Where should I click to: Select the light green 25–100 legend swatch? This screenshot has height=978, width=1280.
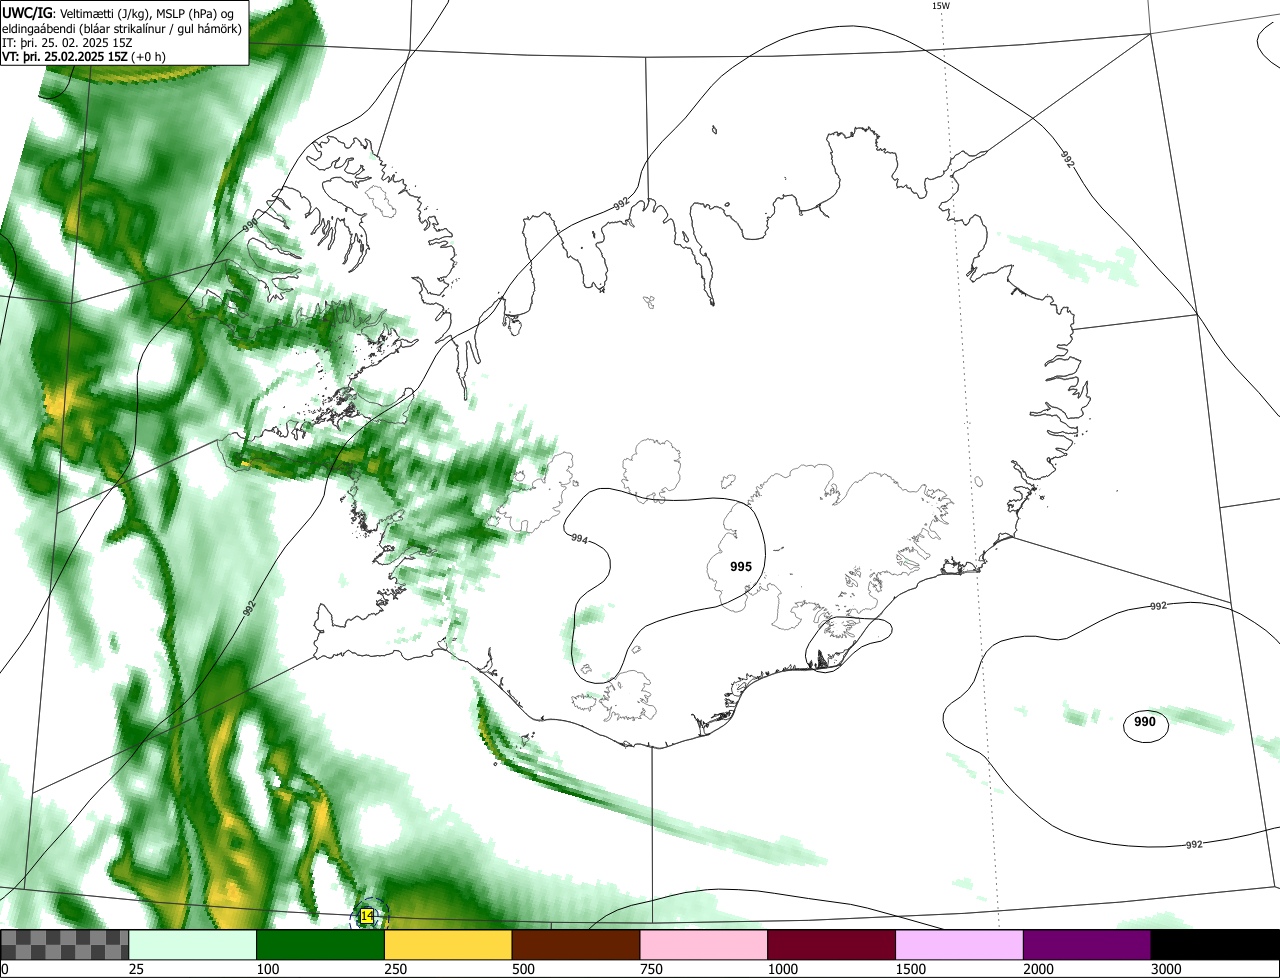pos(193,944)
